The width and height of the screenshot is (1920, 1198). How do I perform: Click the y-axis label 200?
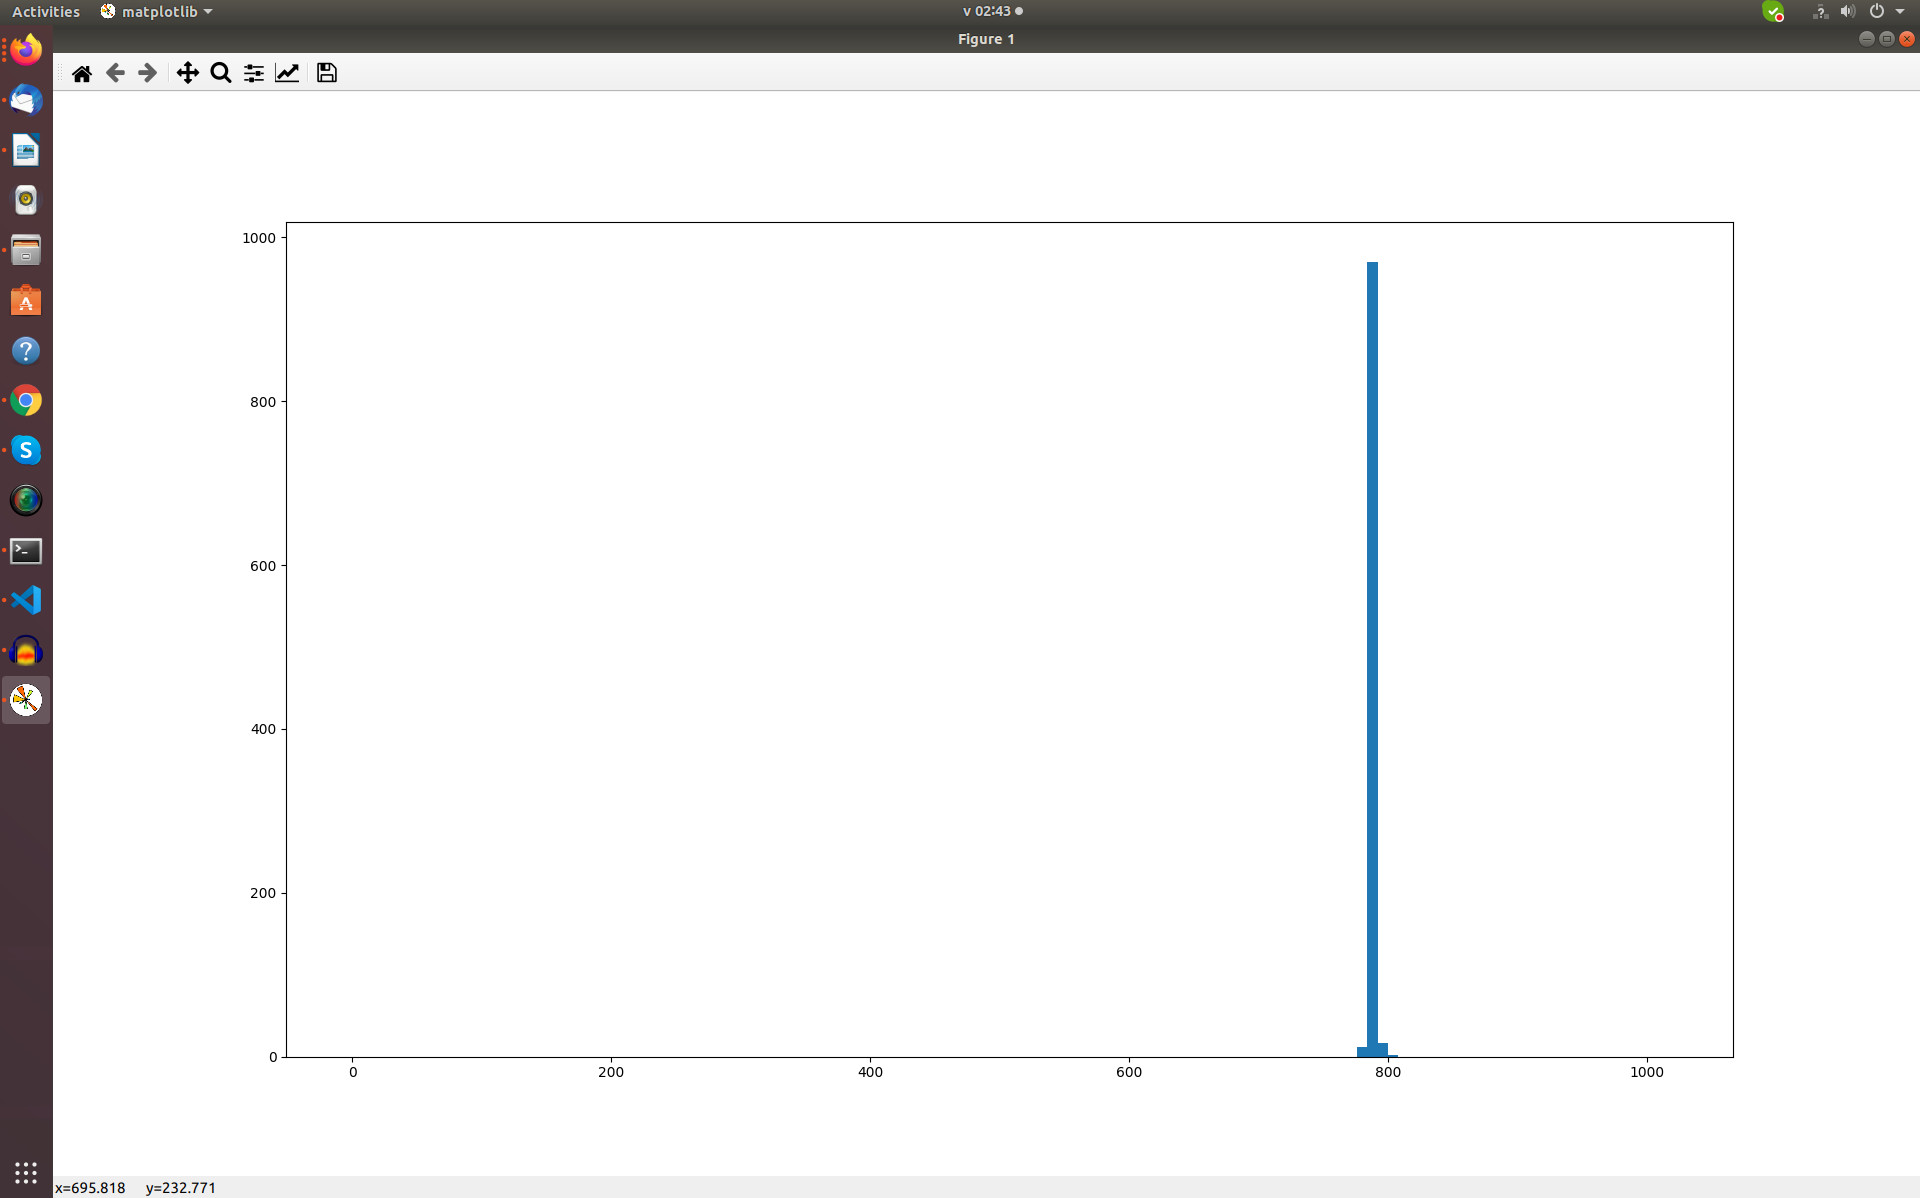coord(263,893)
